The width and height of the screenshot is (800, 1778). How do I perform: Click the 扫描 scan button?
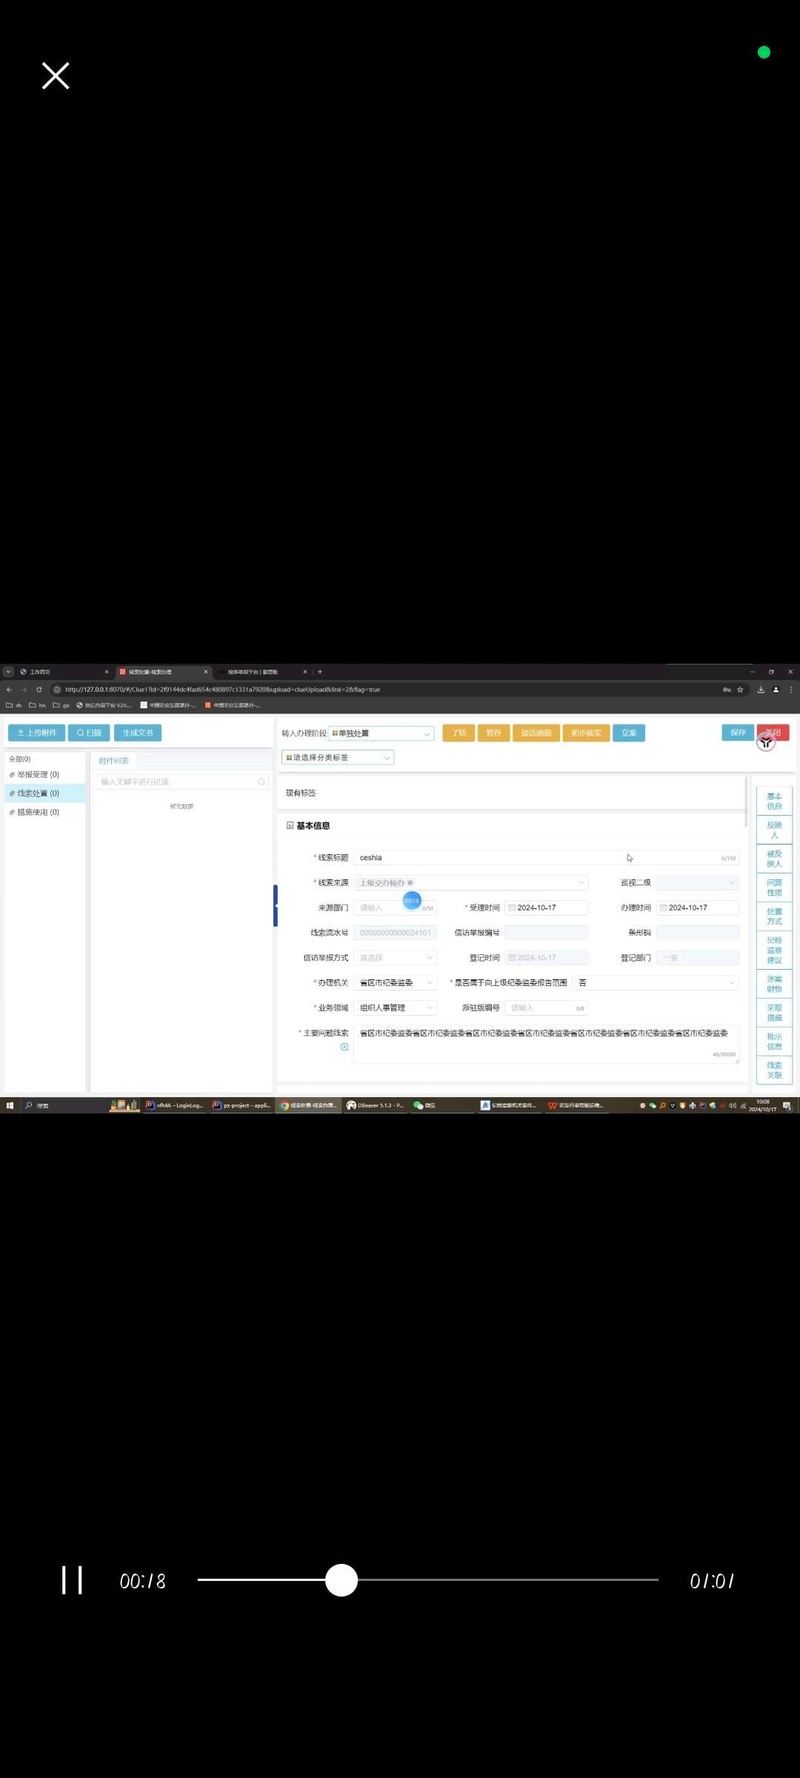click(89, 733)
